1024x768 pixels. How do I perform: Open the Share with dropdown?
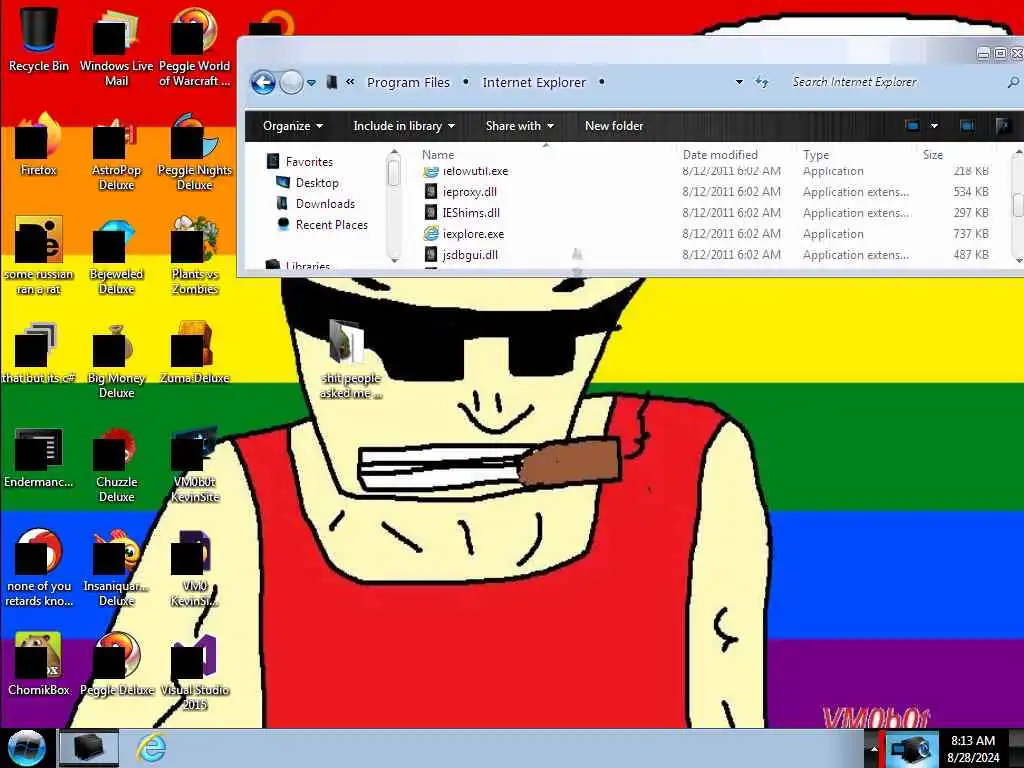coord(520,125)
